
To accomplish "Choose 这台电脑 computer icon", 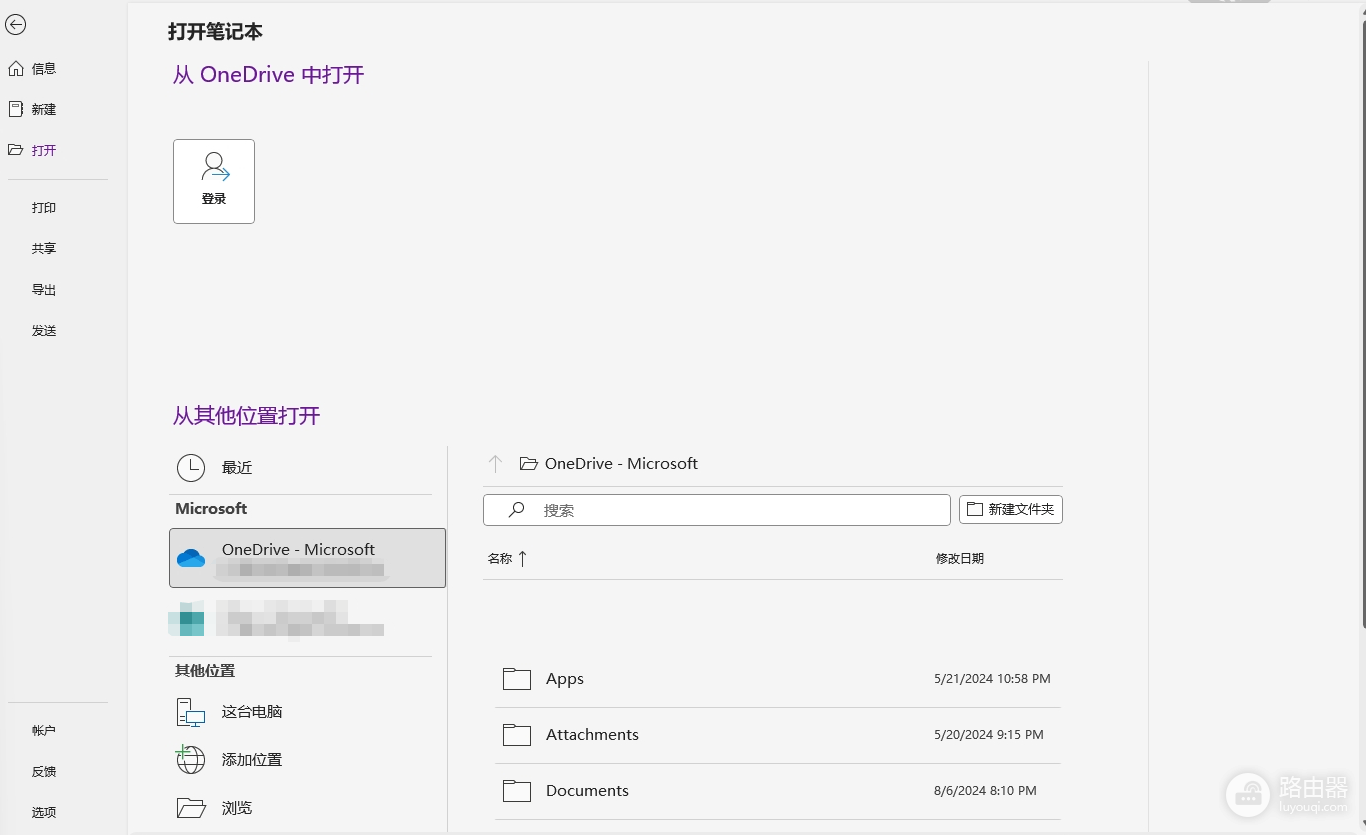I will click(x=190, y=712).
